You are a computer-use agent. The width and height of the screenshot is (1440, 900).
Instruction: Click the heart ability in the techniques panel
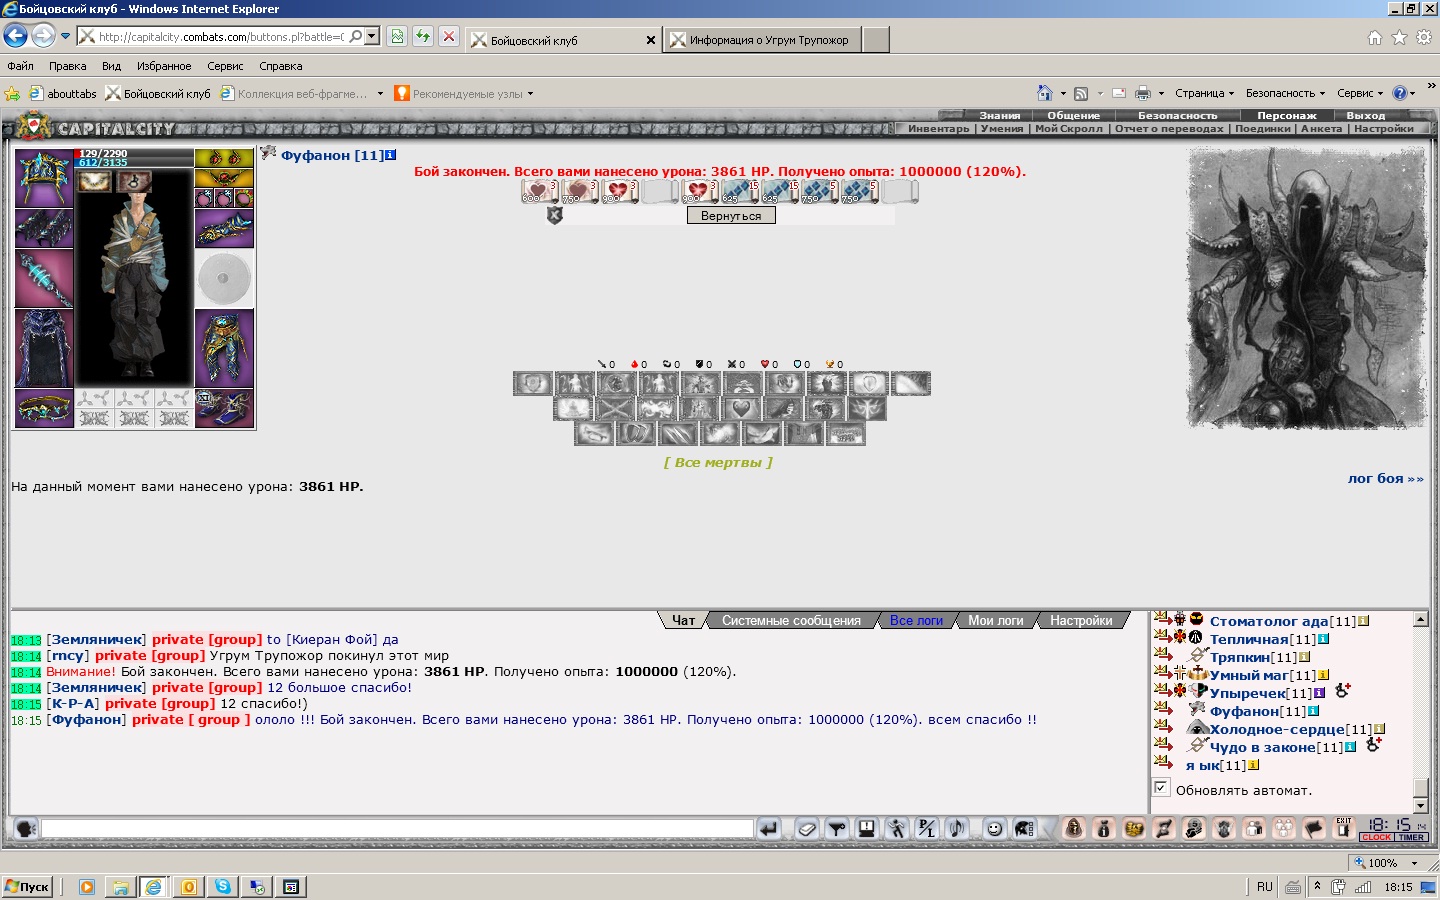pos(741,409)
